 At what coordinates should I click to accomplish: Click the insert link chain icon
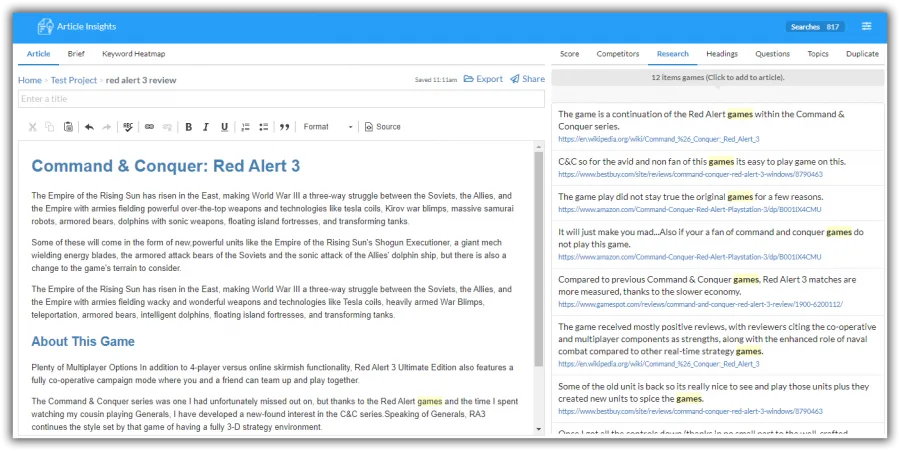149,127
